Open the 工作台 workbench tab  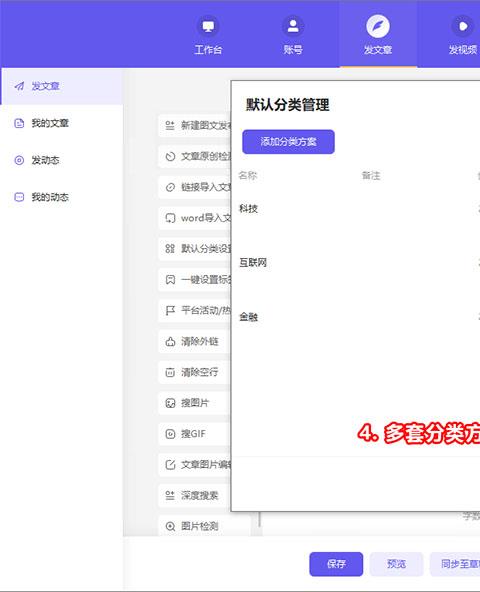208,35
